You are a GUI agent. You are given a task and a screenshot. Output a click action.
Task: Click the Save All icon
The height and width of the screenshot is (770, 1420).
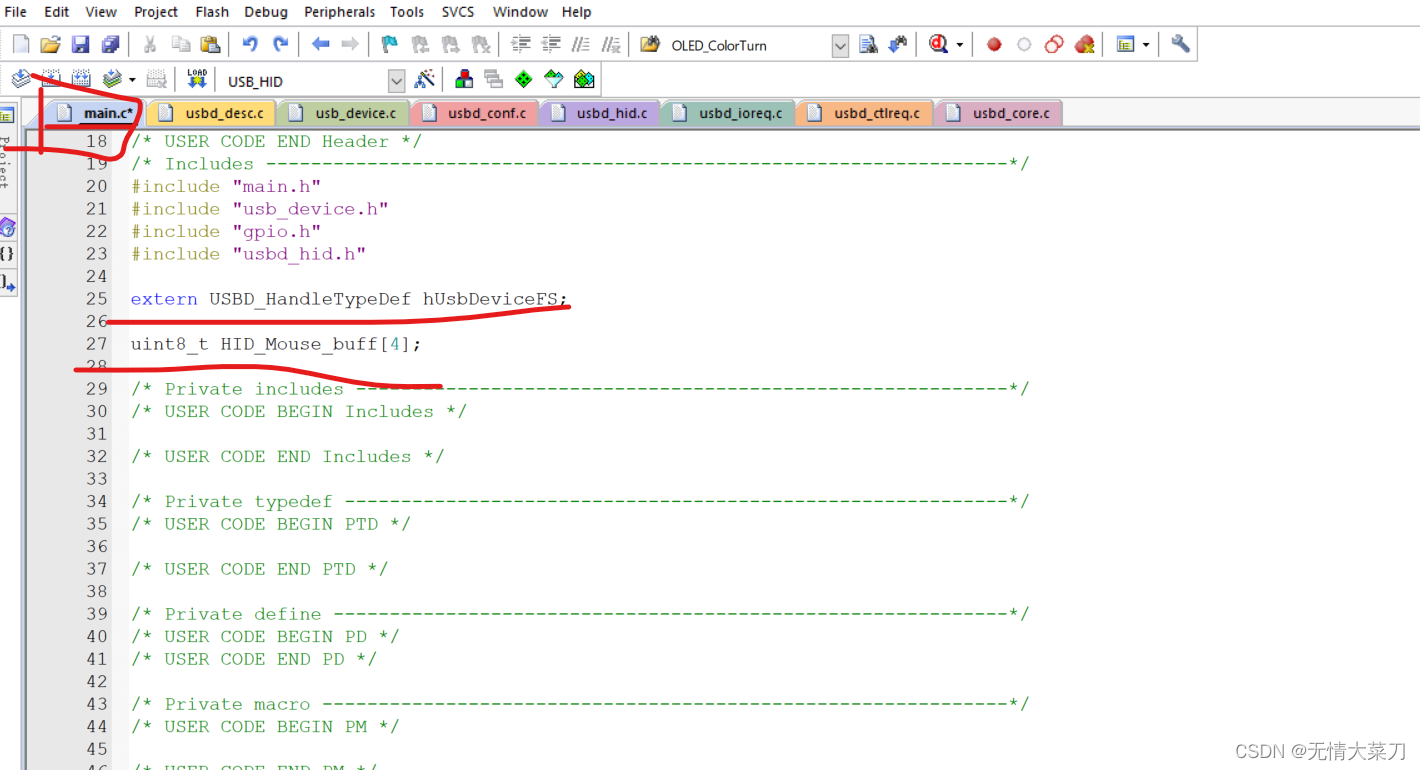pyautogui.click(x=111, y=45)
